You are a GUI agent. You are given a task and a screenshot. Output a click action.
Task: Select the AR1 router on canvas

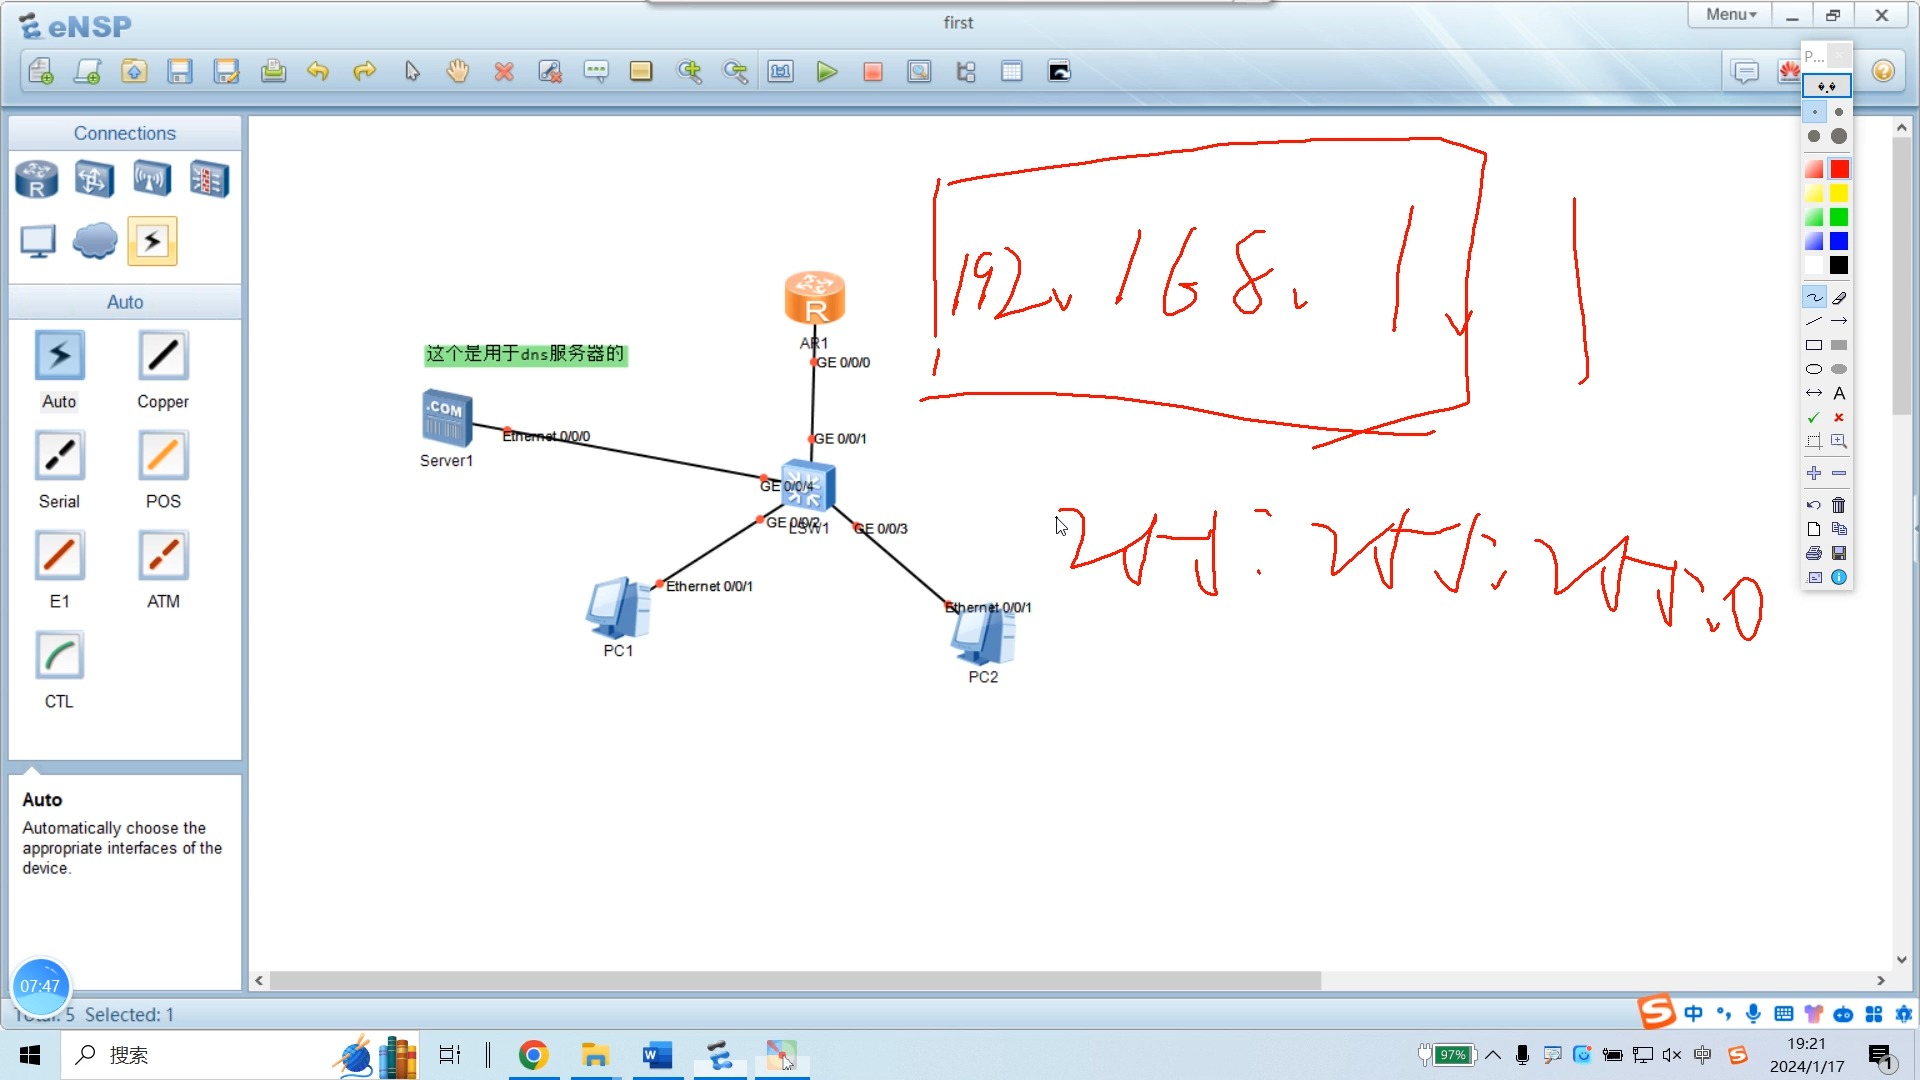click(x=815, y=298)
